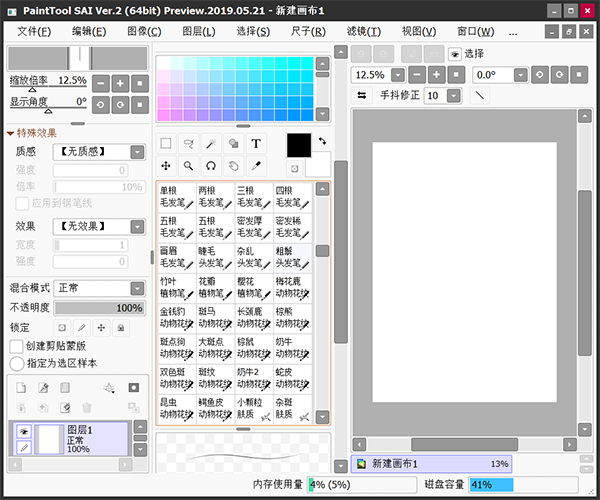600x500 pixels.
Task: Enable the 创建剪贴蒙版 checkbox
Action: coord(16,346)
